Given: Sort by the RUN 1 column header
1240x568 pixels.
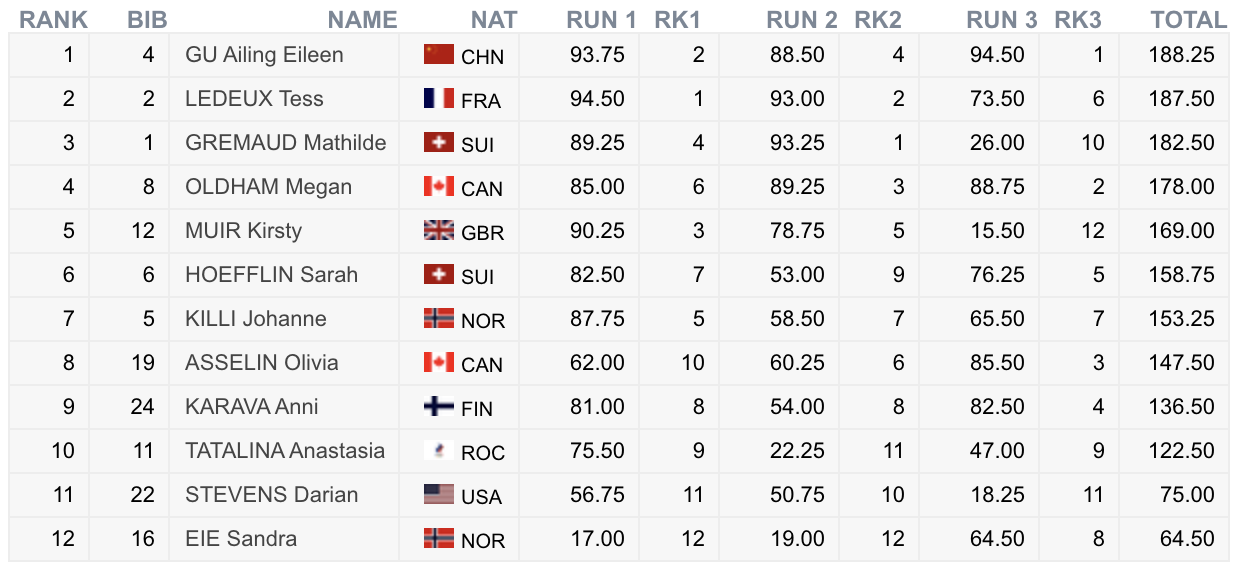Looking at the screenshot, I should [601, 20].
